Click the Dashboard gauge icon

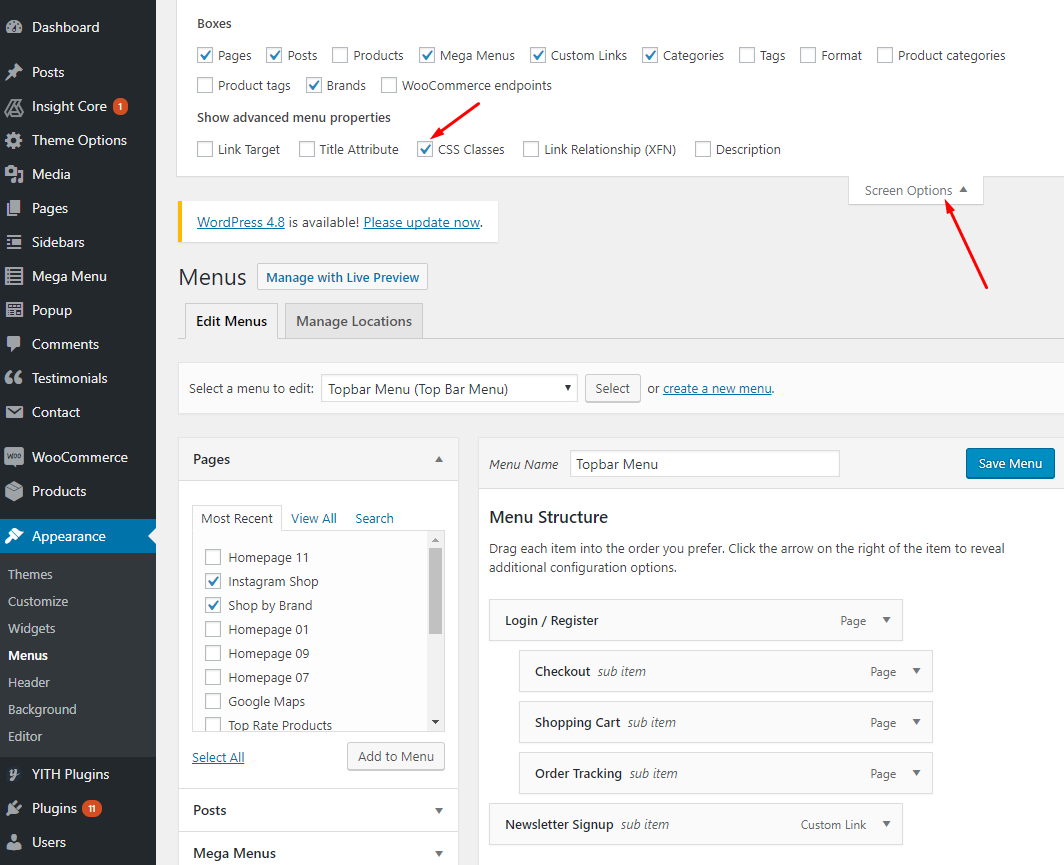(14, 27)
